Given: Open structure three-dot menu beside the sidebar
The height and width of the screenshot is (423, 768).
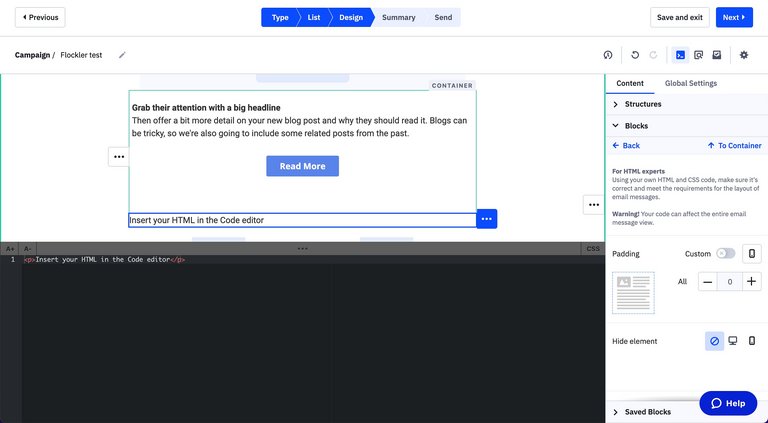Looking at the screenshot, I should [594, 205].
